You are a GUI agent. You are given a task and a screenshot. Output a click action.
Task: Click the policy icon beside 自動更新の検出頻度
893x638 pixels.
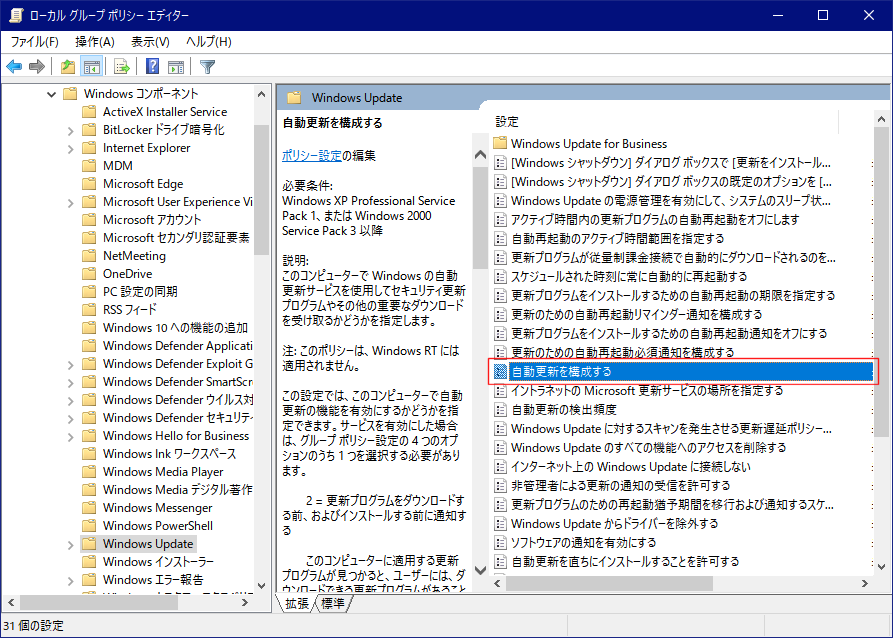[x=500, y=410]
